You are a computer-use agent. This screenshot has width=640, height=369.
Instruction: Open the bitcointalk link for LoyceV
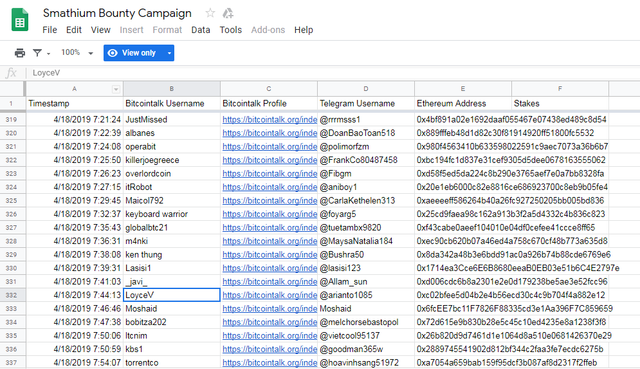pyautogui.click(x=269, y=295)
